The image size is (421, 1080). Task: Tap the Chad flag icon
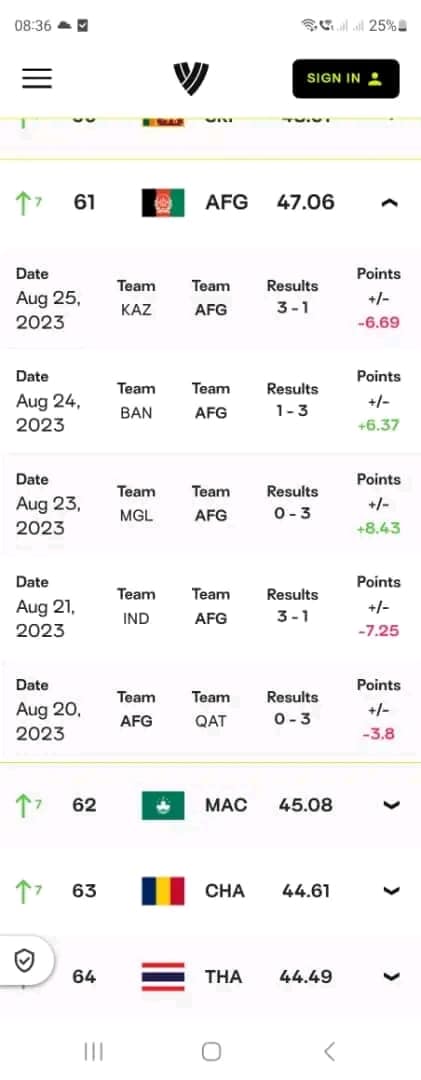[x=163, y=891]
